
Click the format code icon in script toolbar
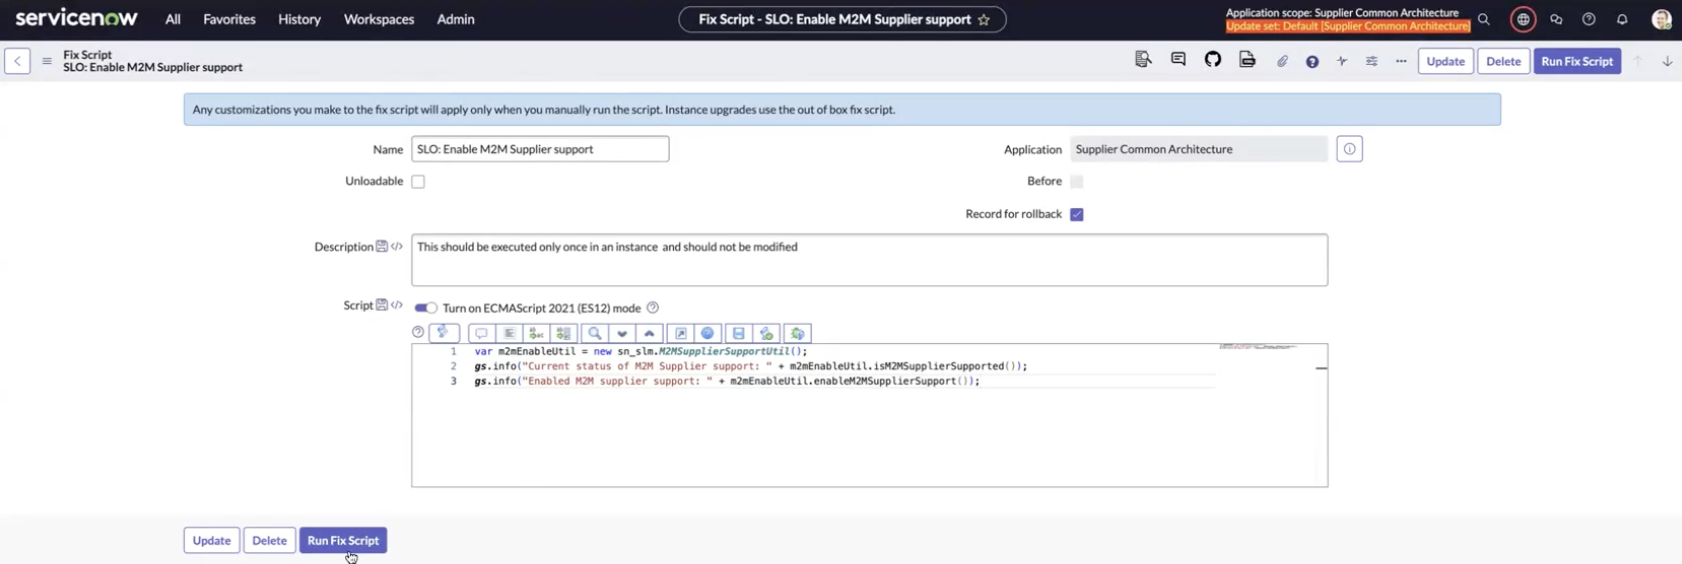tap(509, 333)
